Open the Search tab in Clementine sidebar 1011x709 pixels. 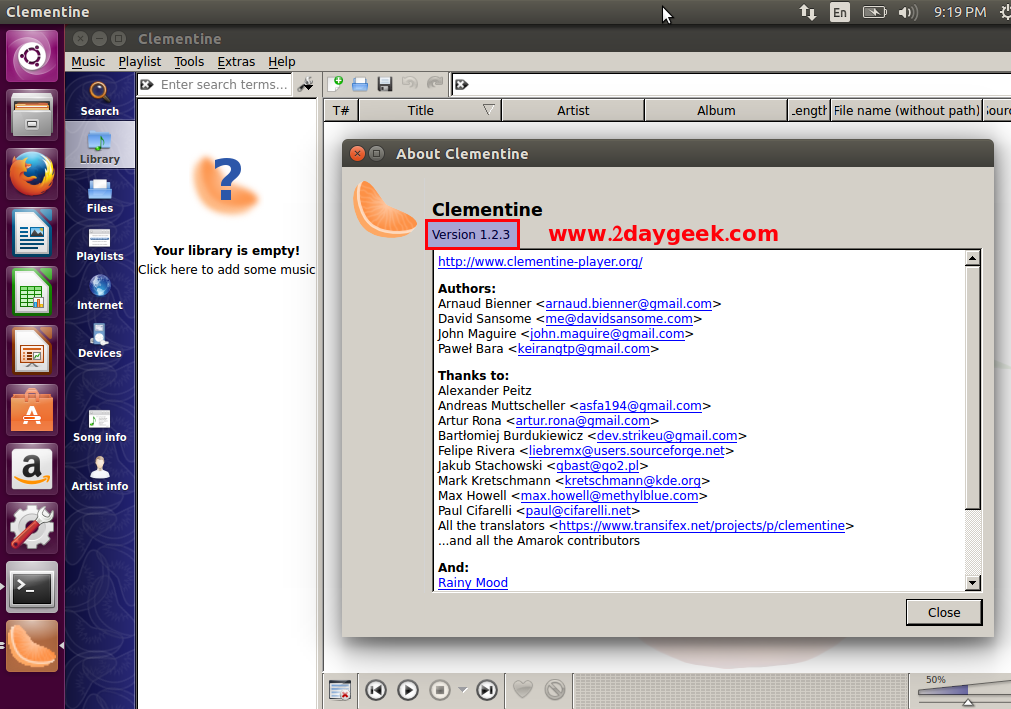click(x=99, y=99)
